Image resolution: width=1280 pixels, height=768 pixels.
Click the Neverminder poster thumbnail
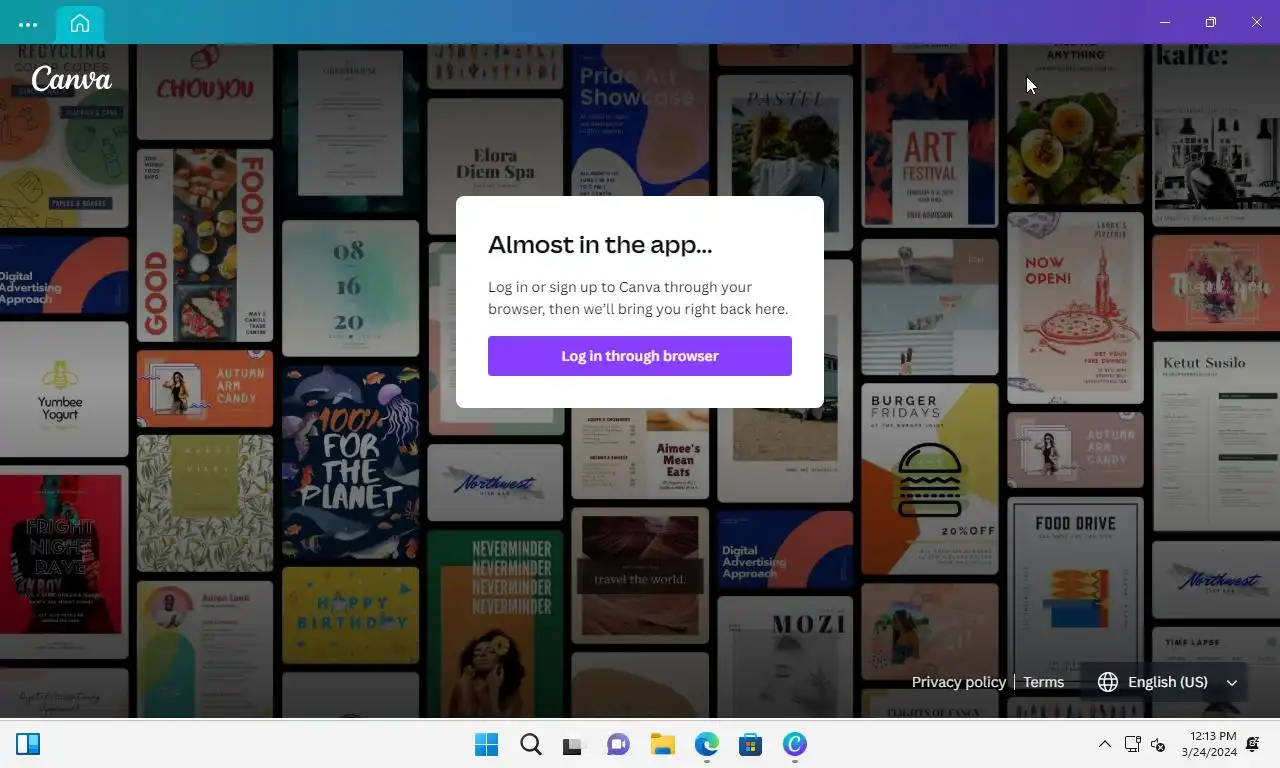[x=495, y=624]
